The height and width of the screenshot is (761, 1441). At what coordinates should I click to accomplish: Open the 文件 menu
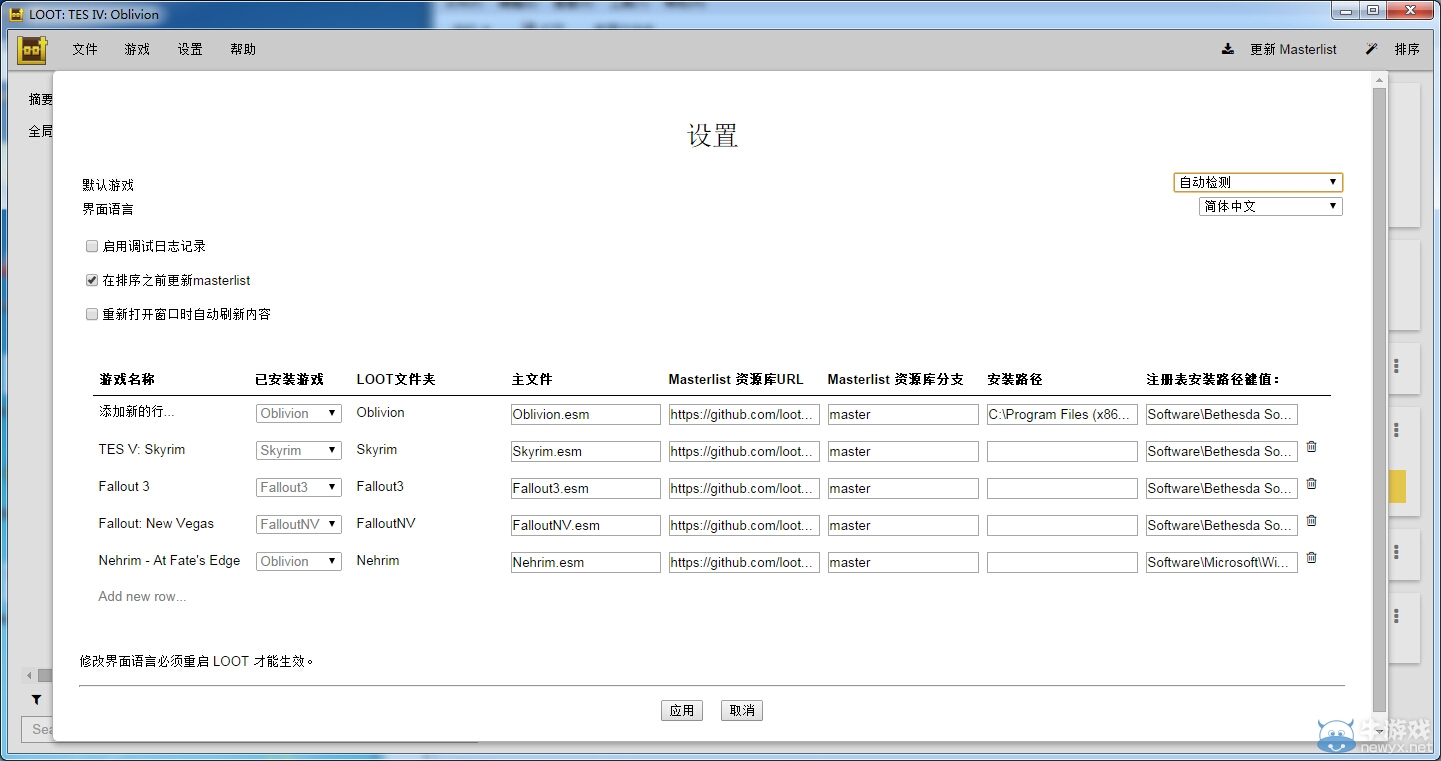85,49
